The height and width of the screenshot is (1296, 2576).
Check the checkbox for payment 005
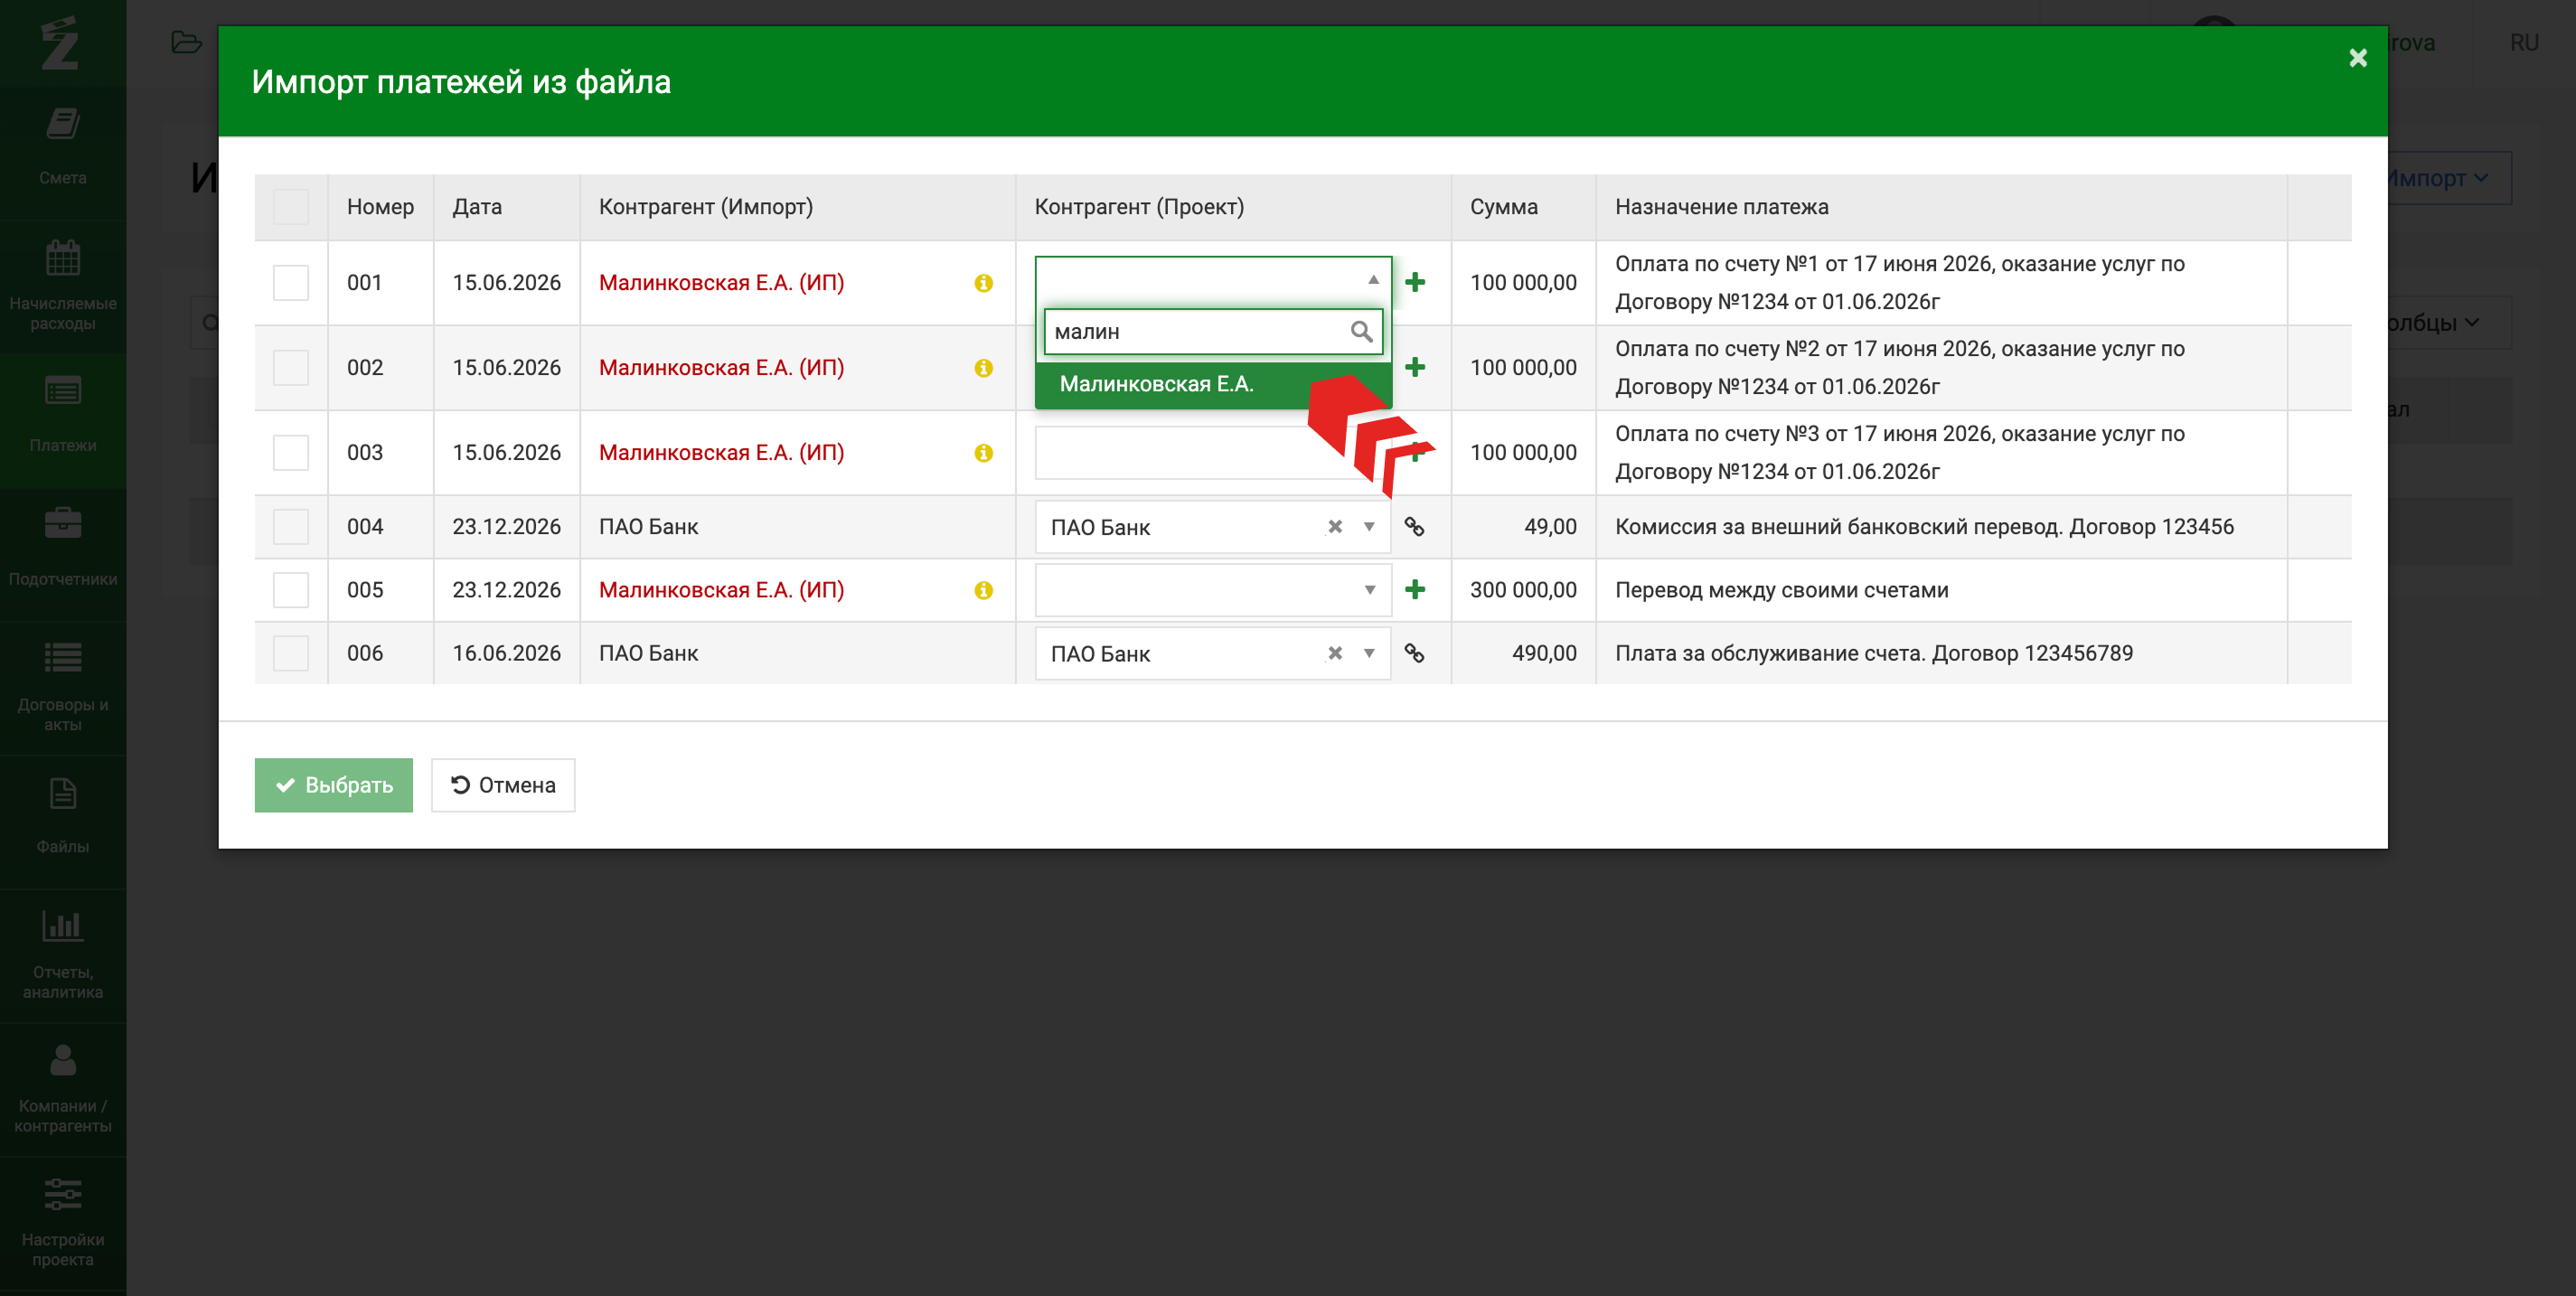click(291, 590)
